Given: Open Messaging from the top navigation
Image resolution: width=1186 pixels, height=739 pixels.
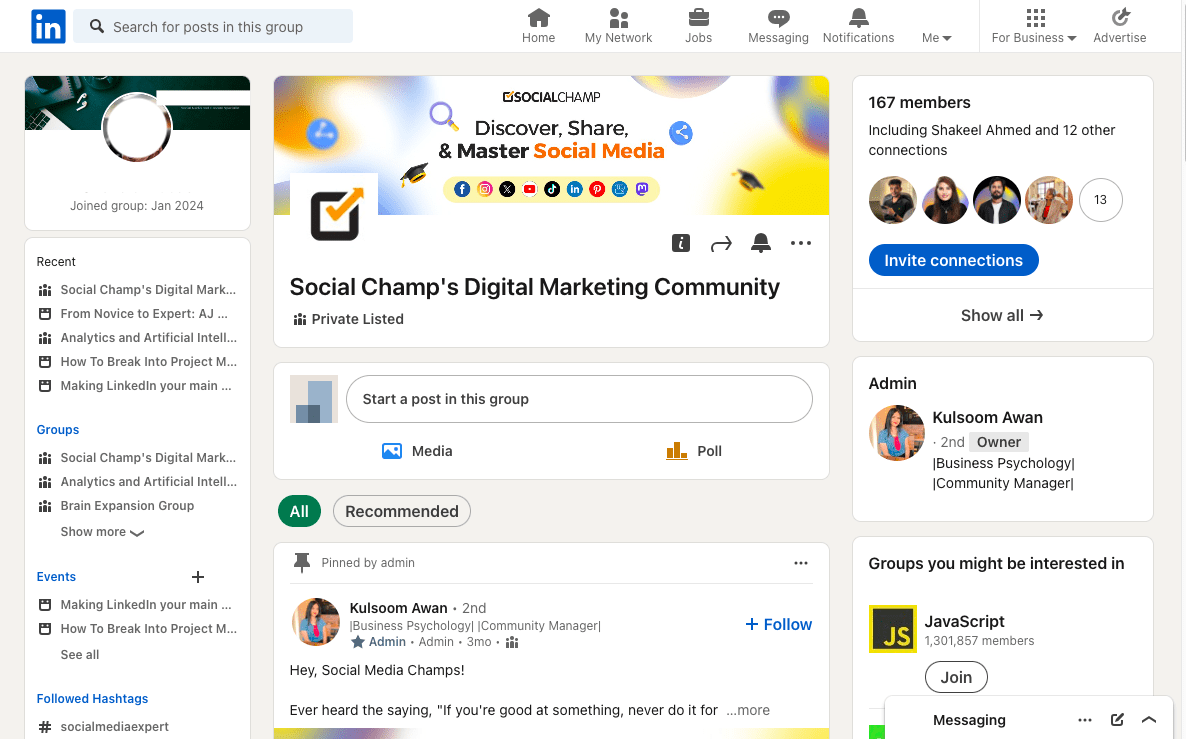Looking at the screenshot, I should pos(777,25).
